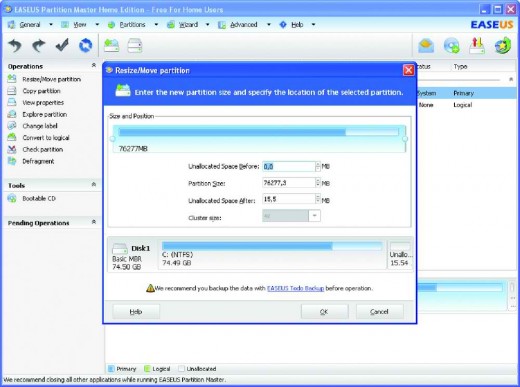Close the Resize/Move partition dialog
The height and width of the screenshot is (387, 520).
click(x=408, y=70)
